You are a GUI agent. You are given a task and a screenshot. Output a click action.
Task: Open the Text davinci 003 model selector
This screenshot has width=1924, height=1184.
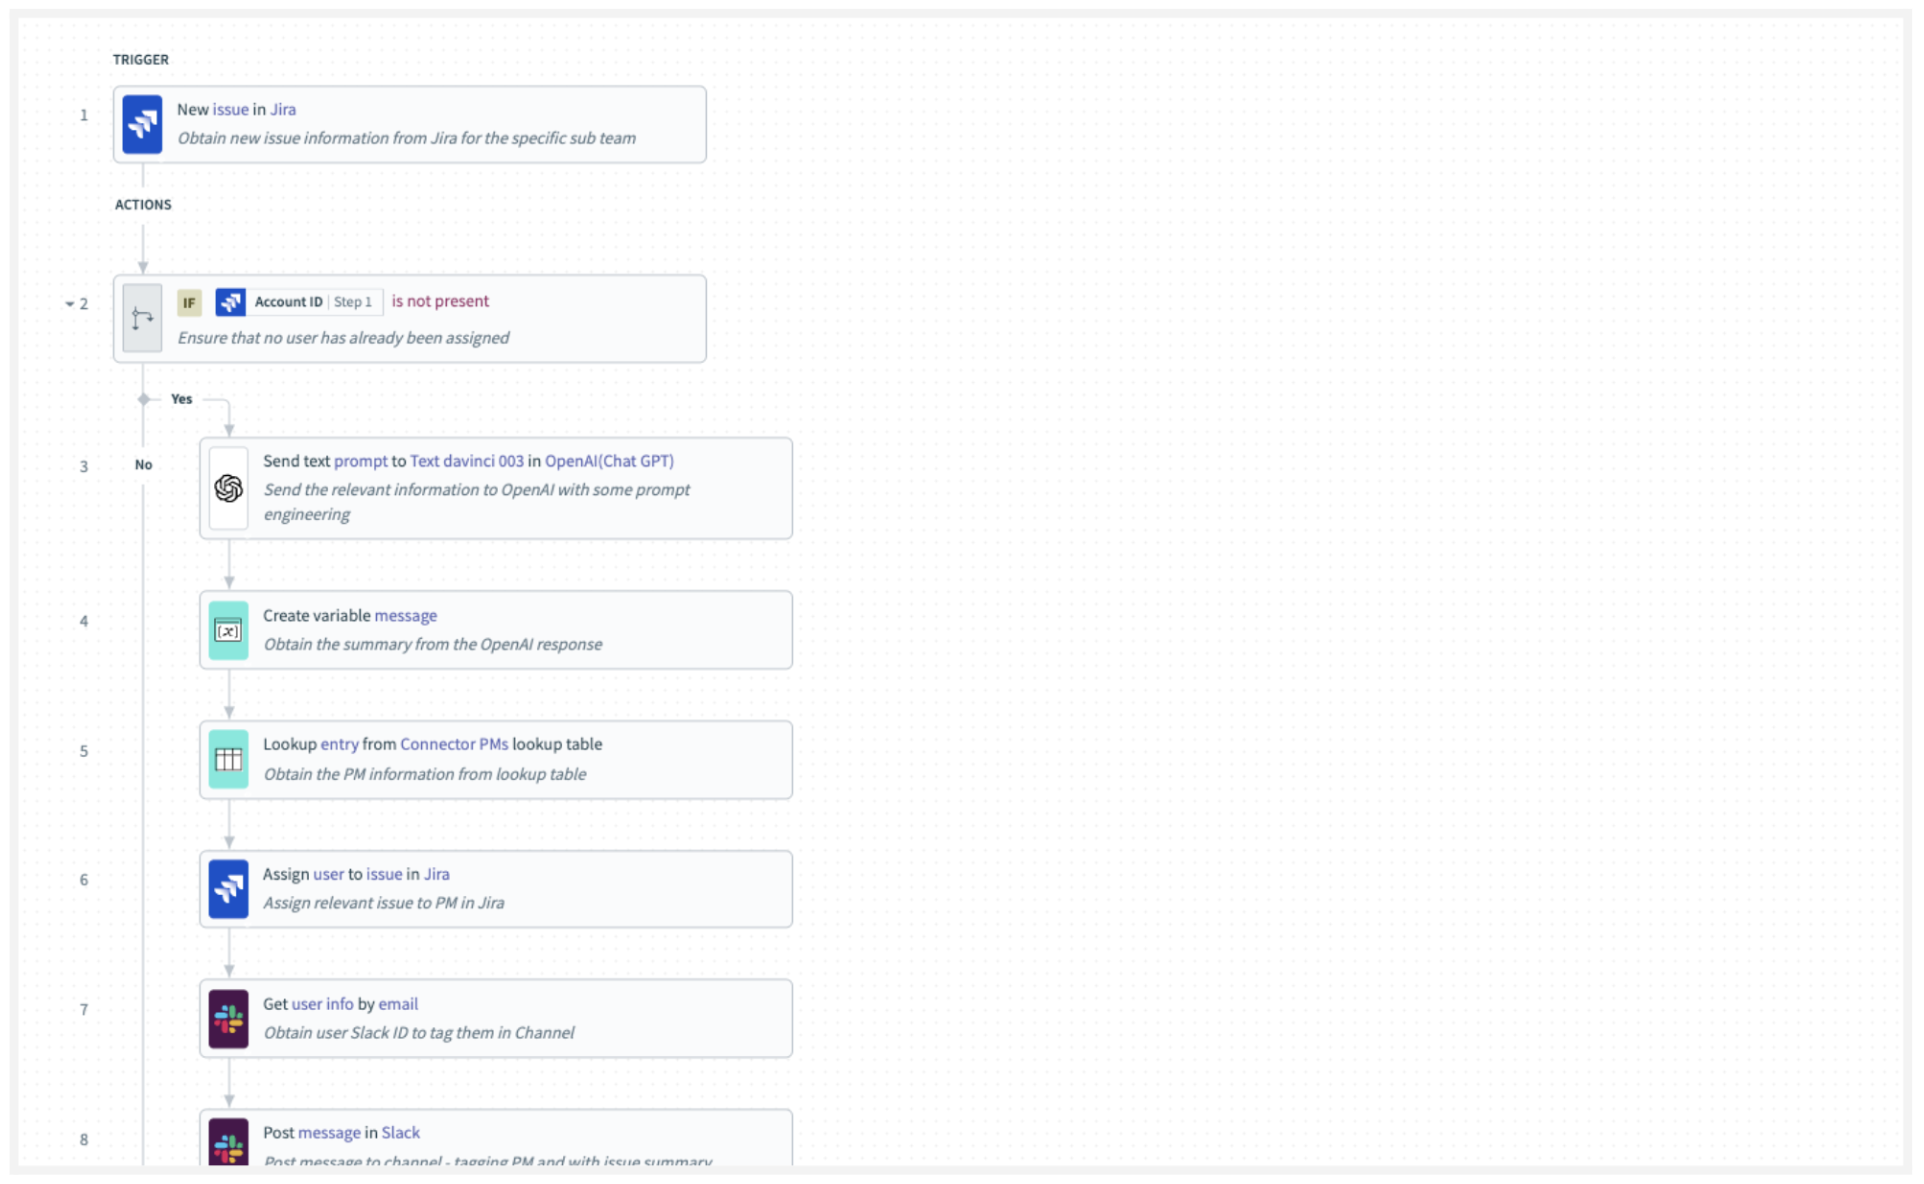tap(466, 461)
